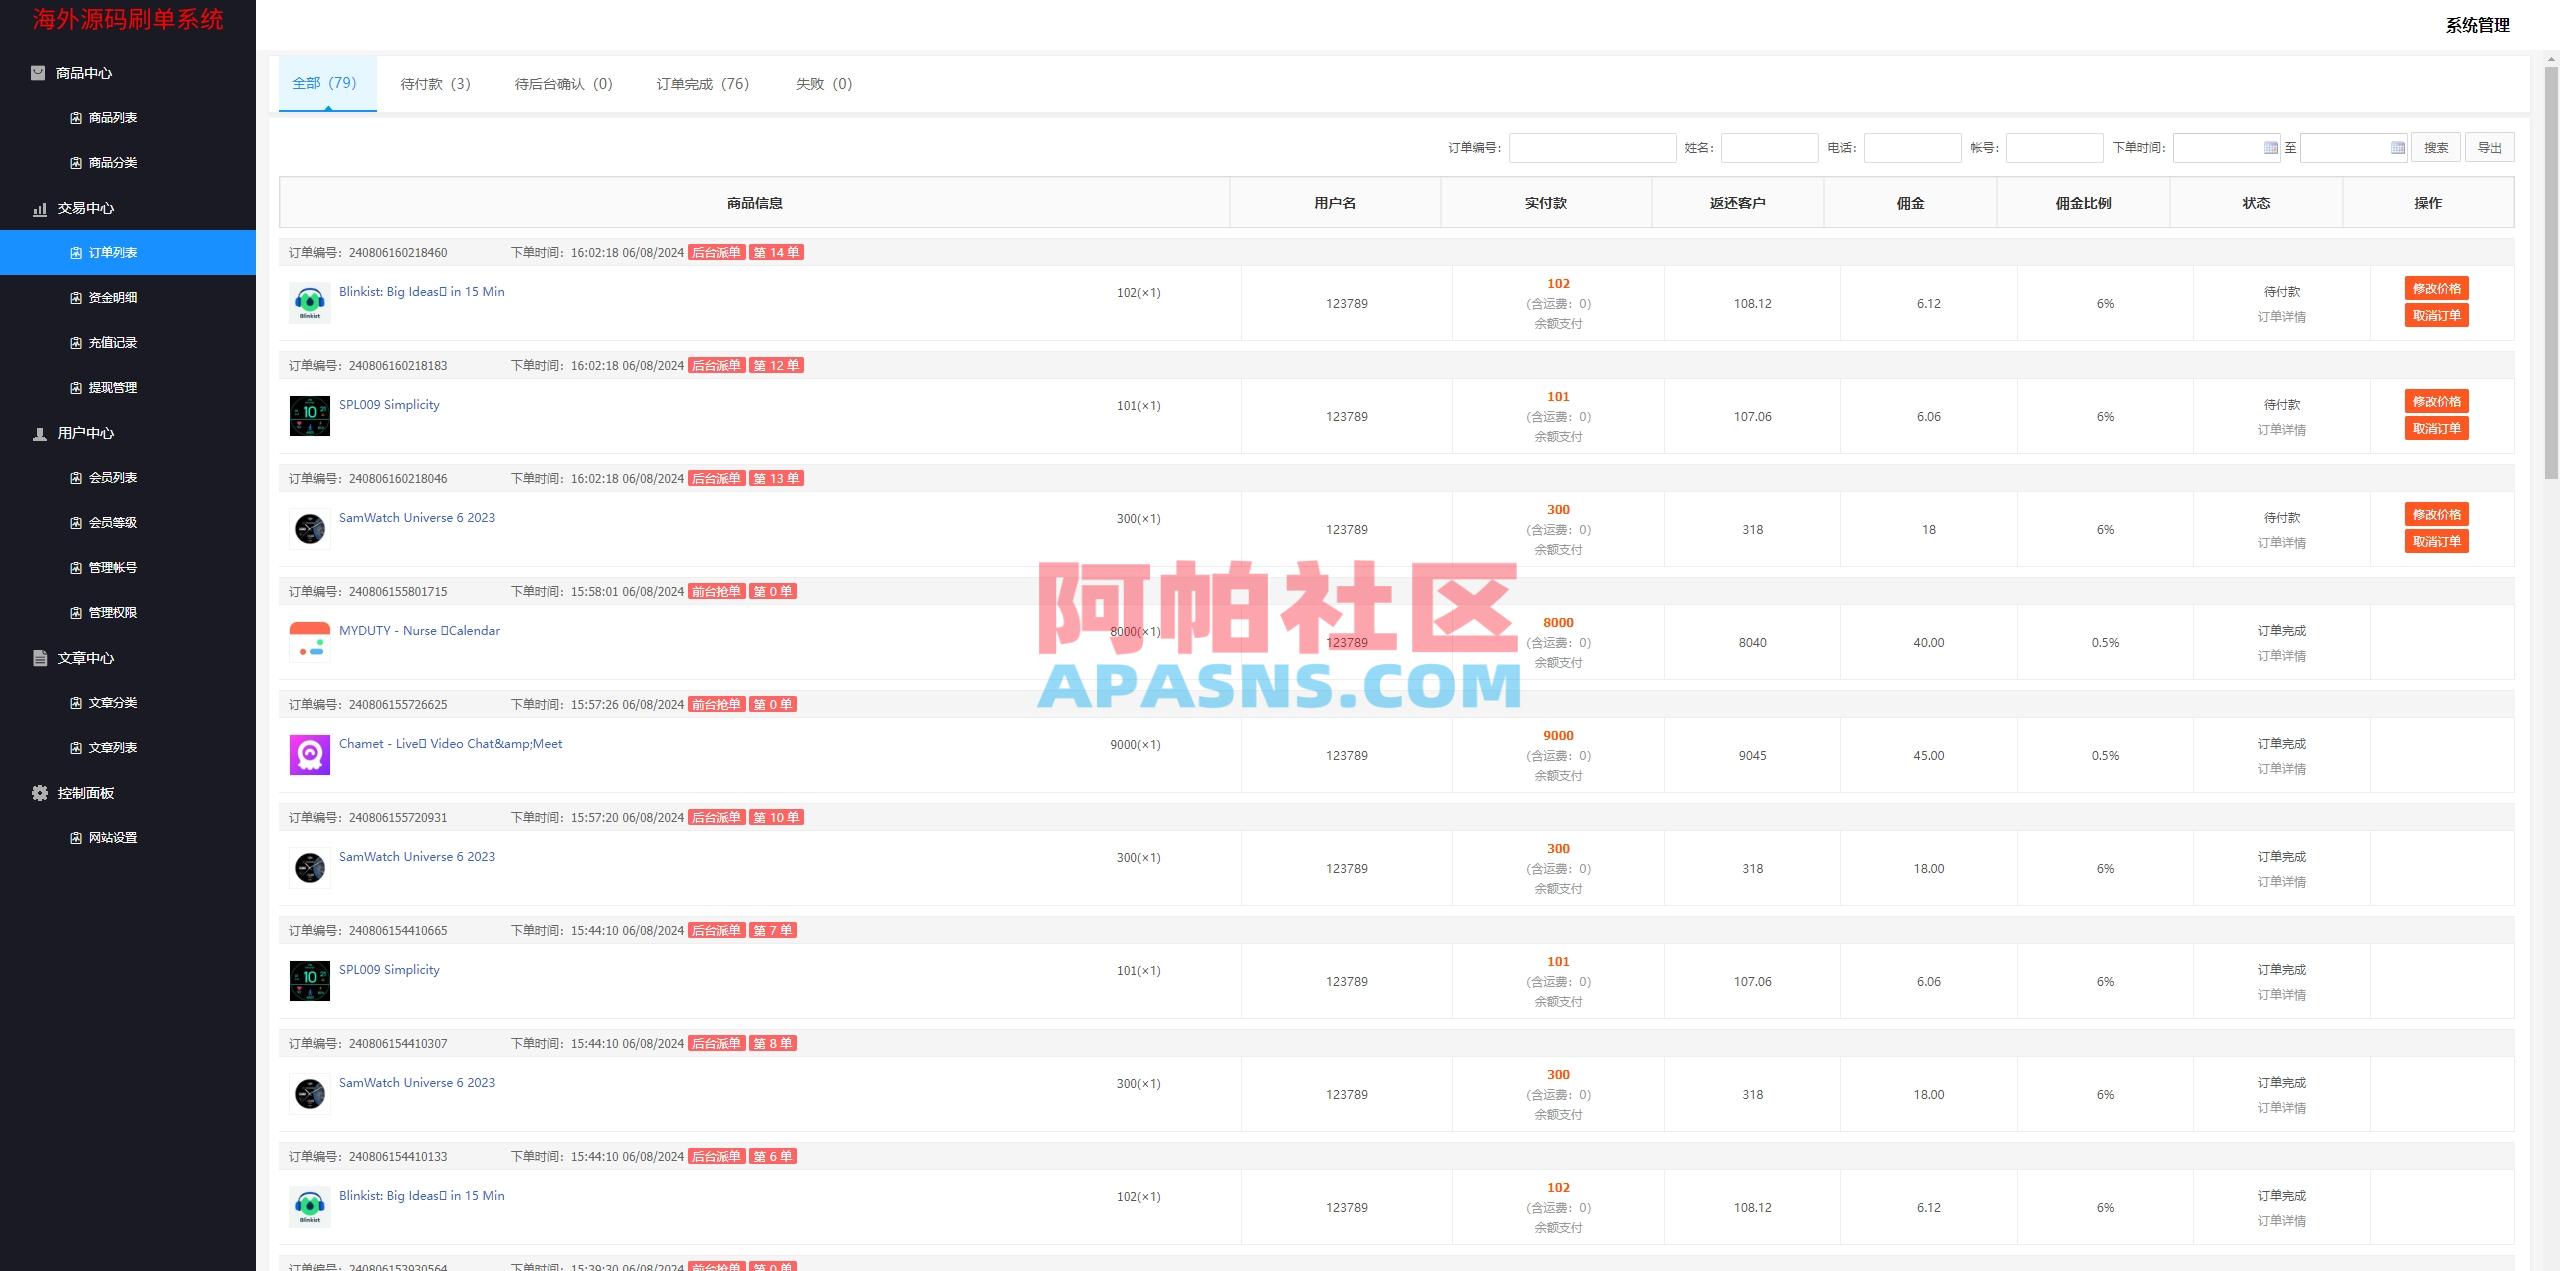The height and width of the screenshot is (1271, 2560).
Task: Click the 搜索 button
Action: (2436, 146)
